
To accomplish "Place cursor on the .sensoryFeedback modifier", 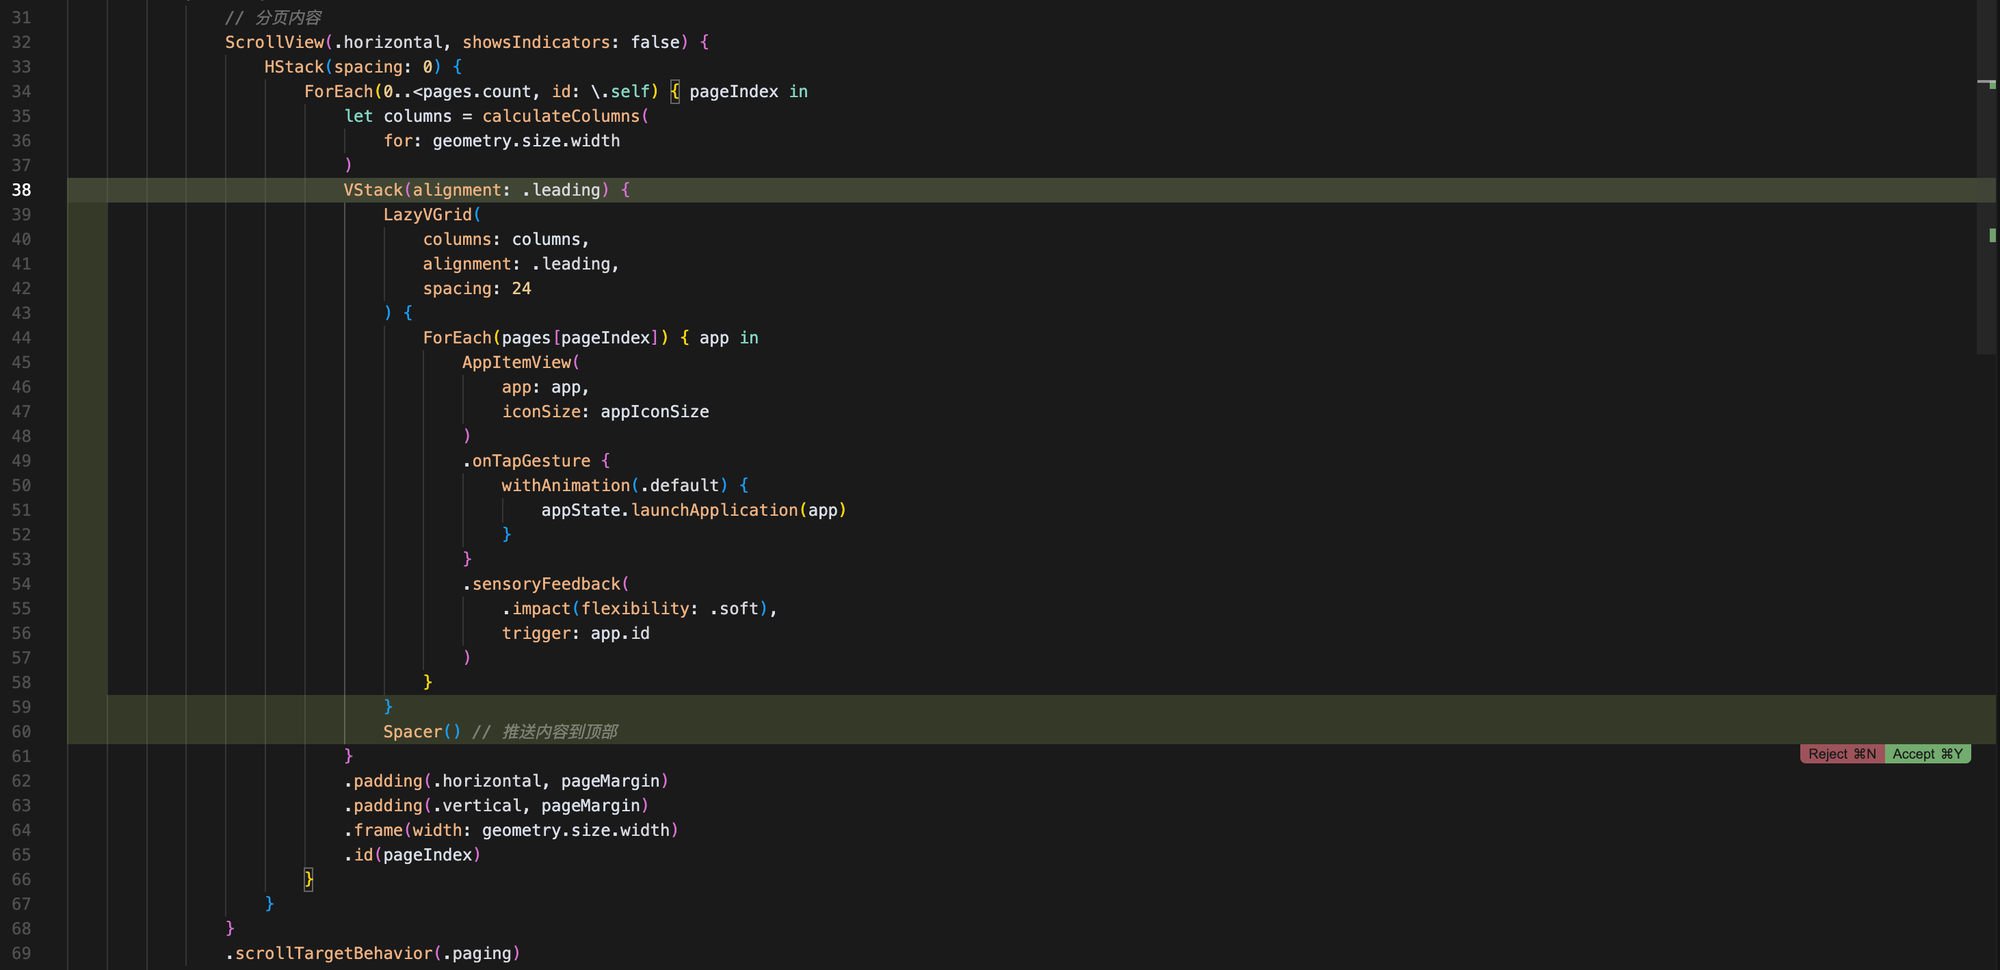I will [x=545, y=584].
